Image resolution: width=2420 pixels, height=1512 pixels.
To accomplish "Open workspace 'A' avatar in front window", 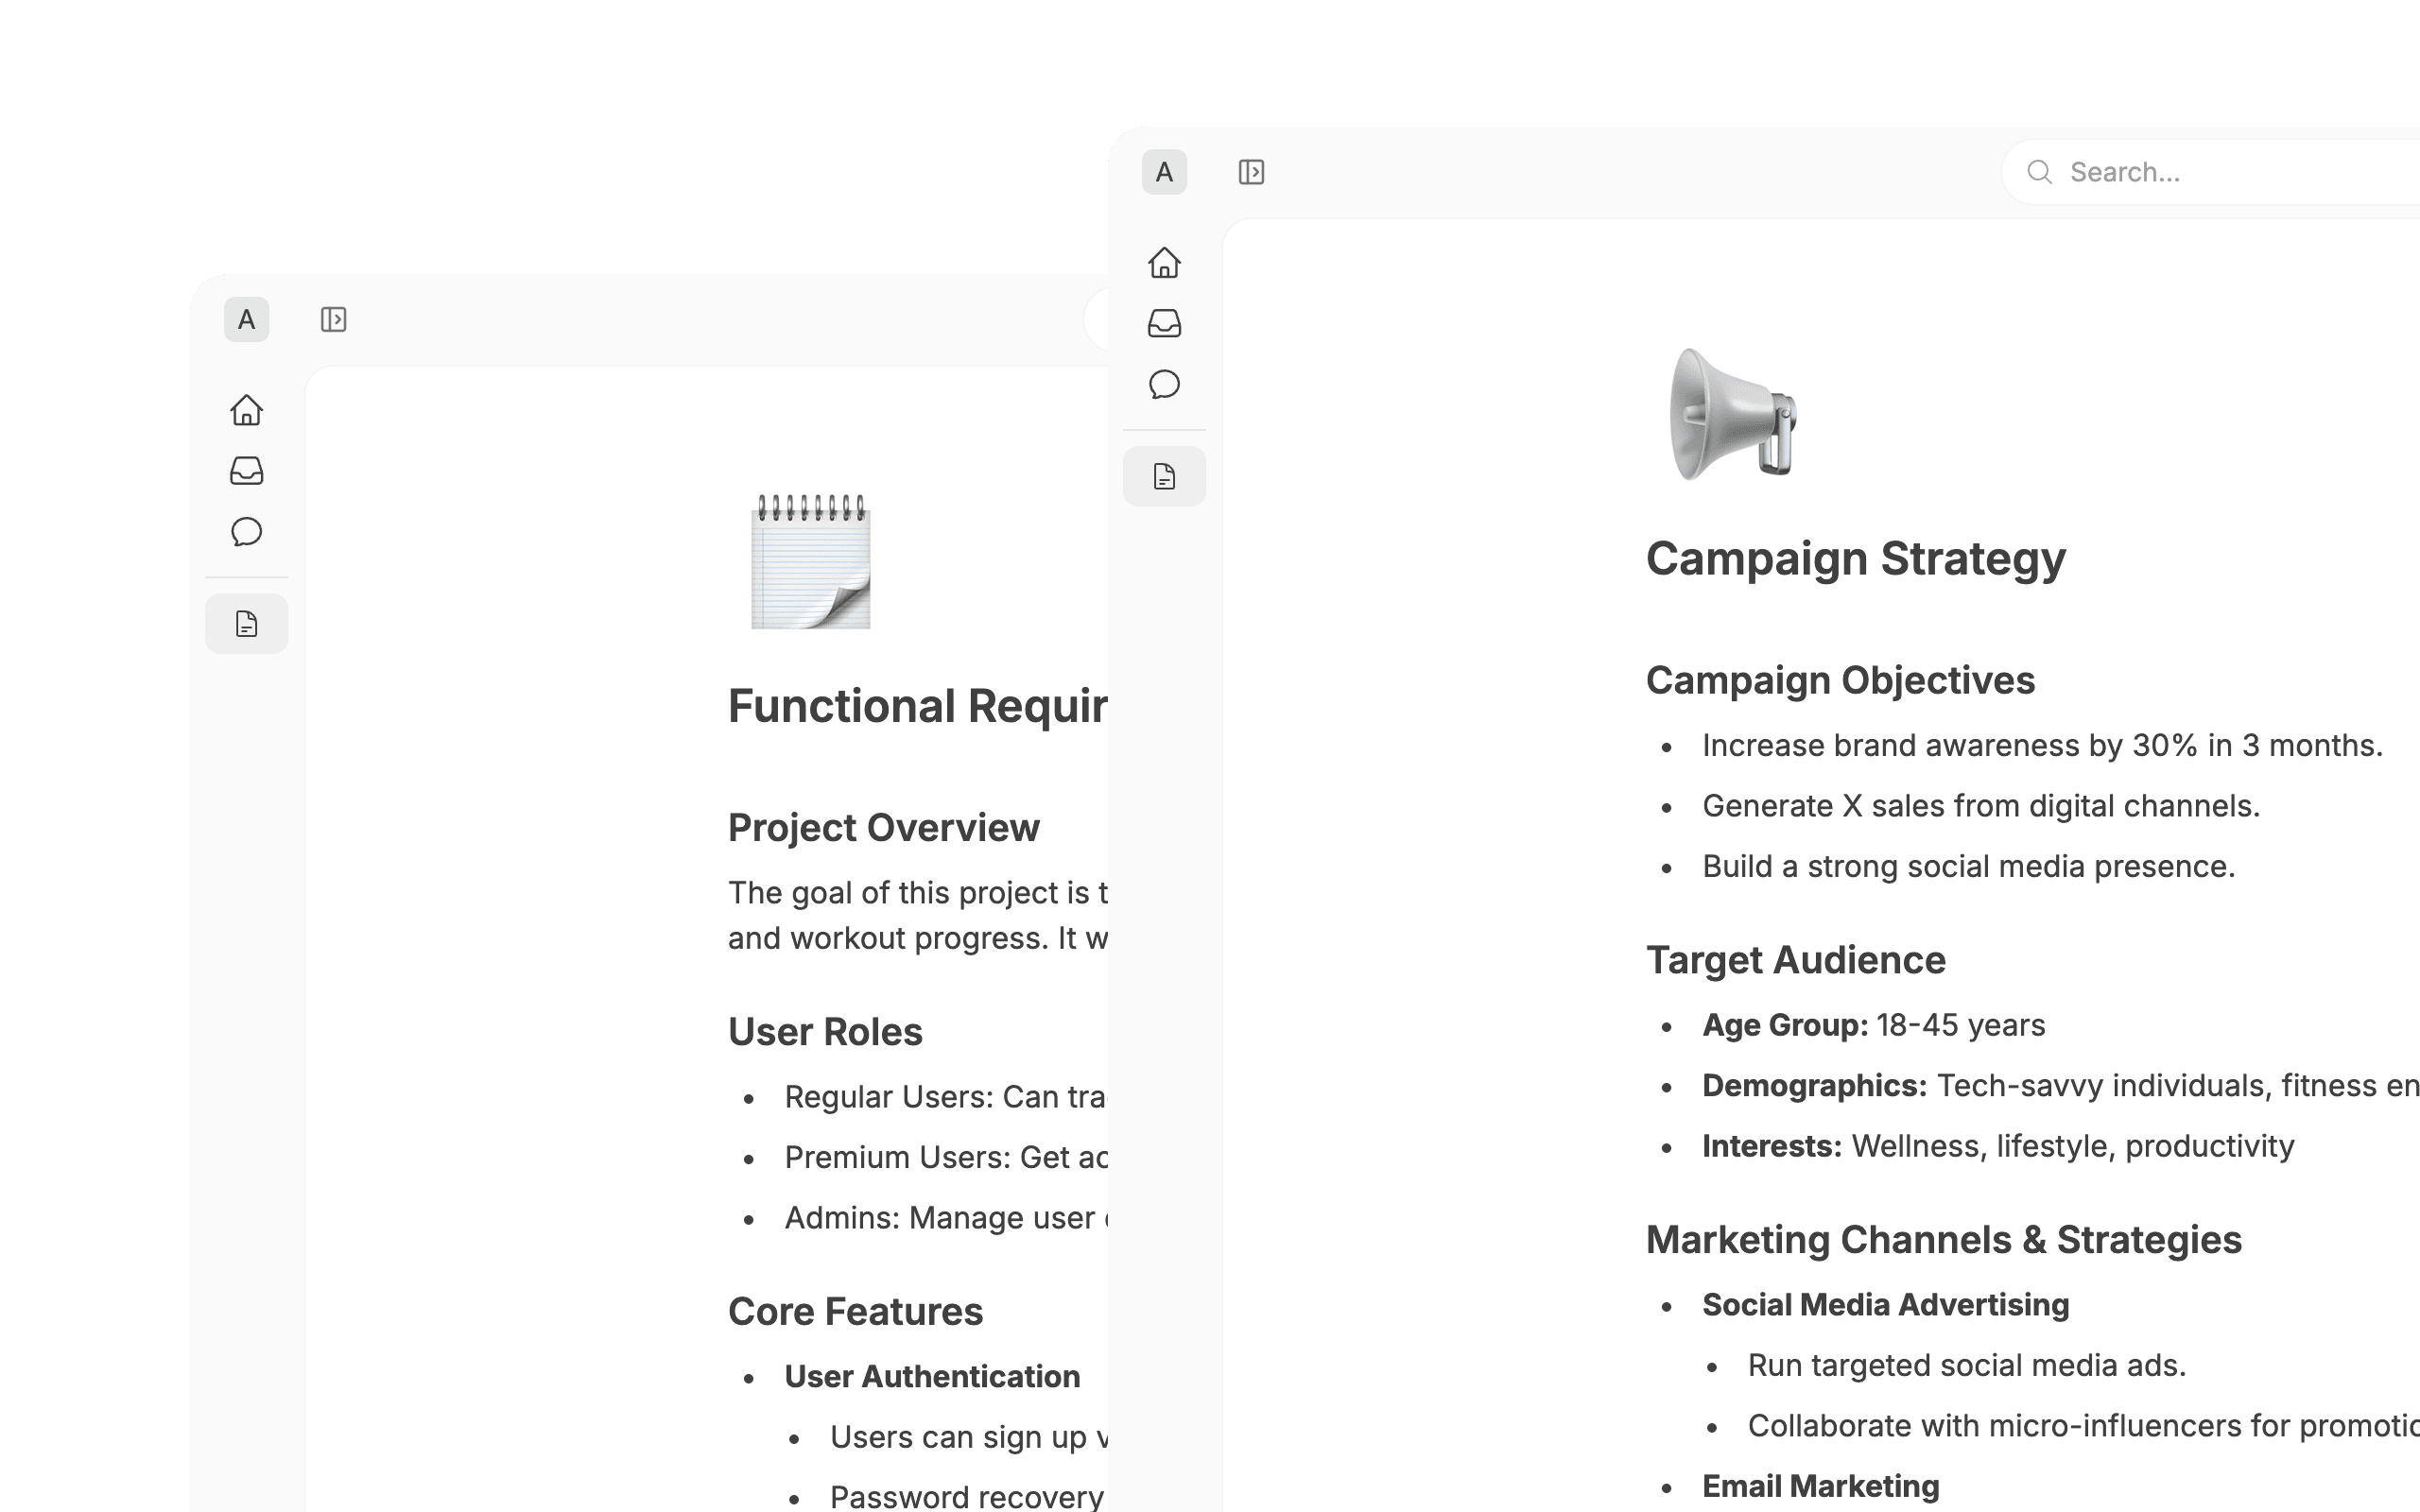I will [1164, 172].
